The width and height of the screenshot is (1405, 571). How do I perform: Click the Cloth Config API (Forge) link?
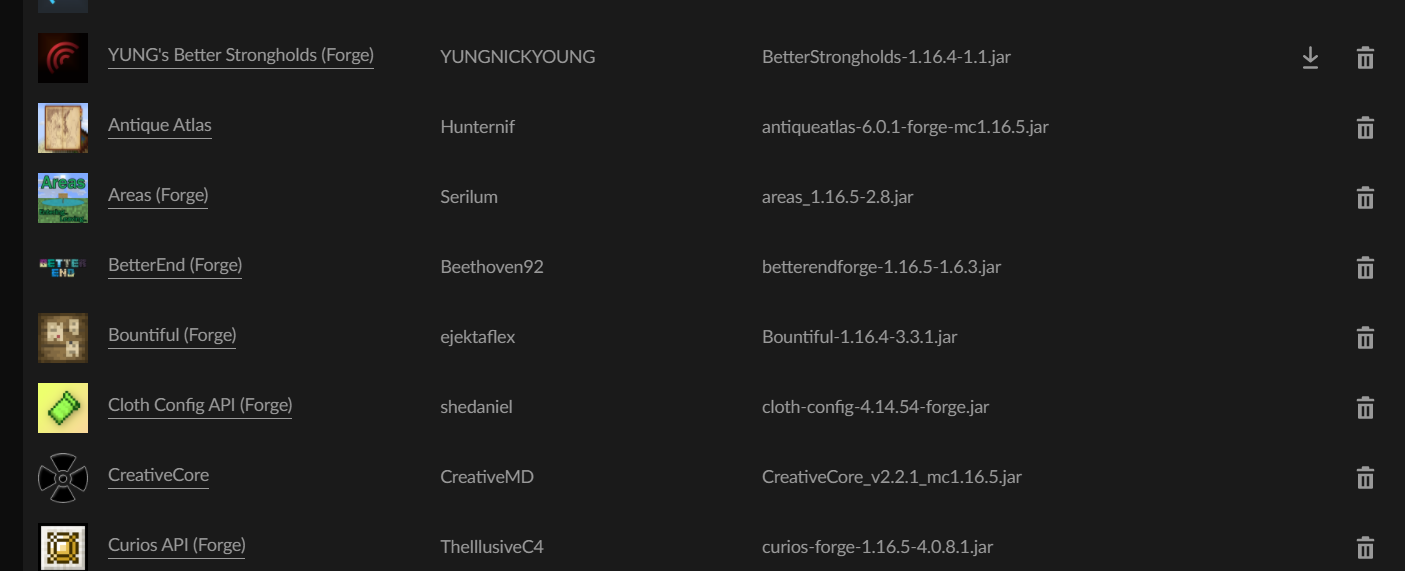(x=200, y=405)
